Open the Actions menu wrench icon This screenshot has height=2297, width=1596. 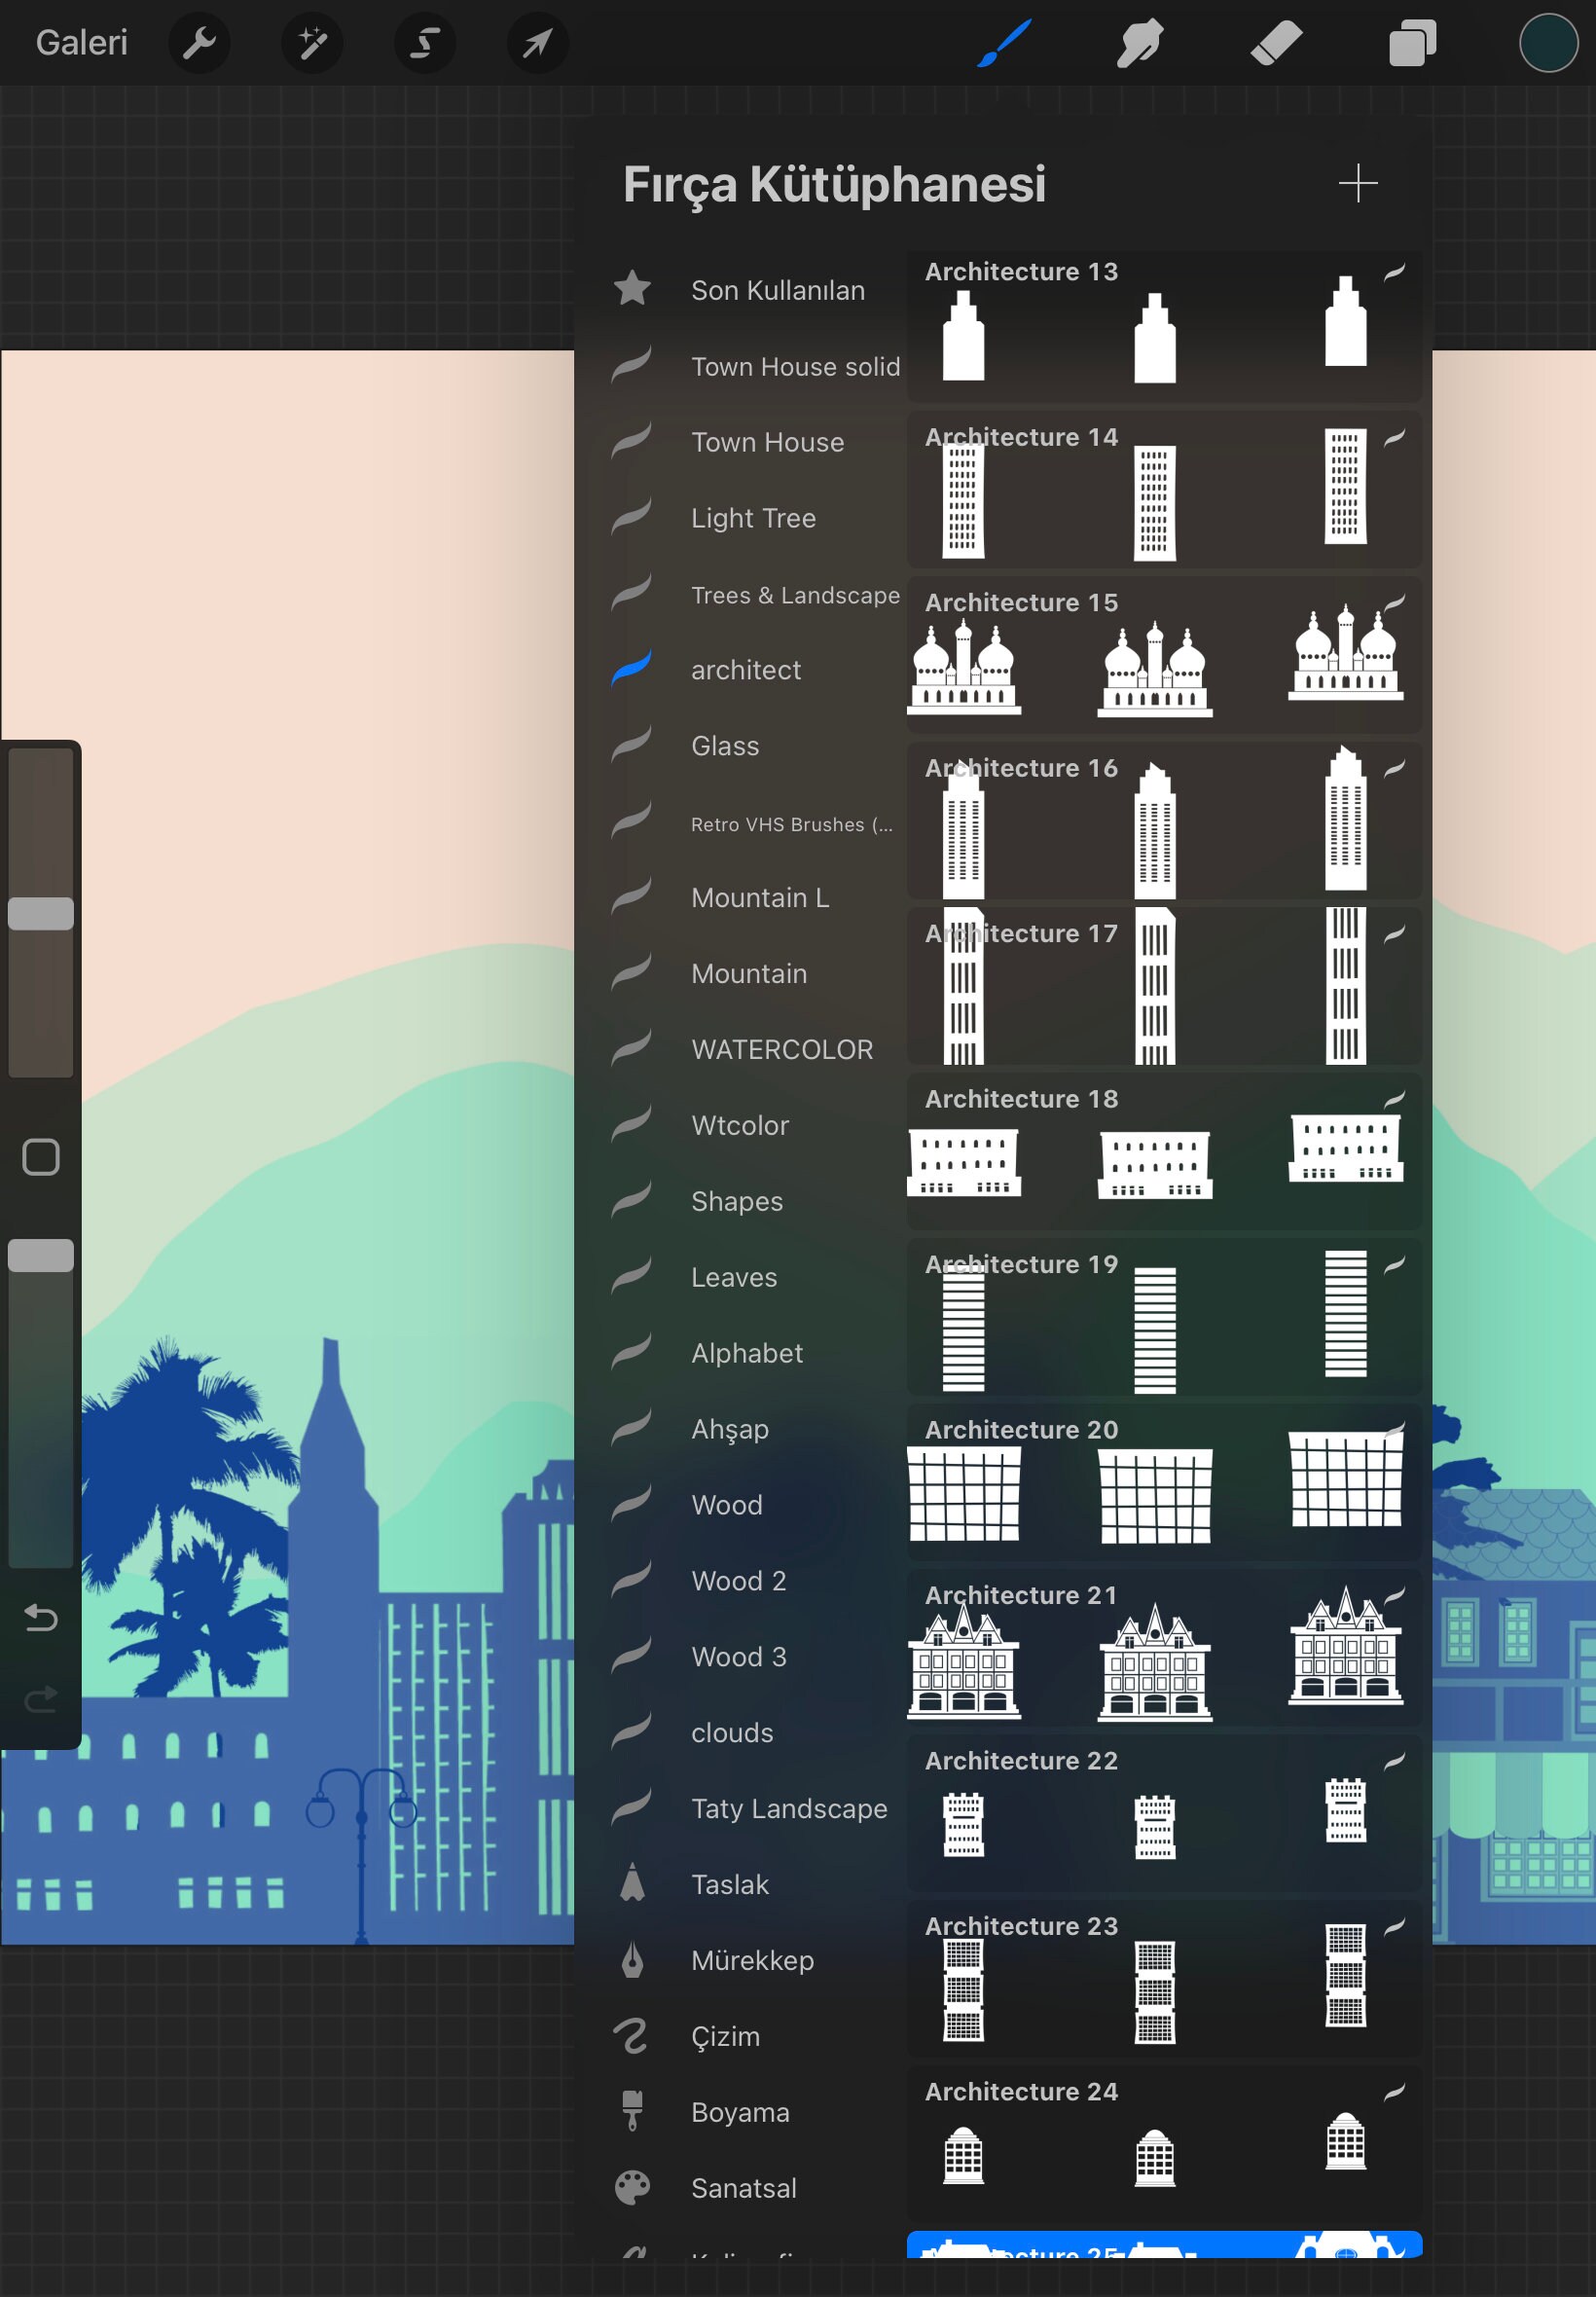199,43
